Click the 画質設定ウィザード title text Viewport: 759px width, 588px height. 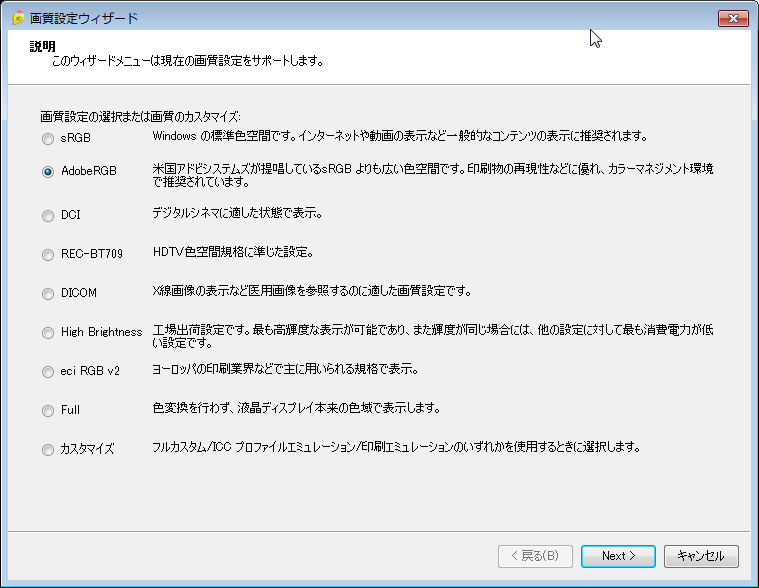(84, 19)
